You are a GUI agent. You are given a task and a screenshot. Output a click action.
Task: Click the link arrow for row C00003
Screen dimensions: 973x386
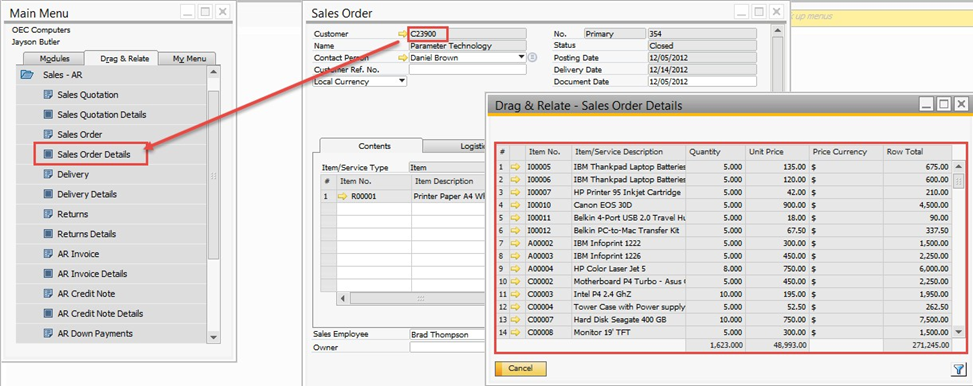click(x=516, y=294)
